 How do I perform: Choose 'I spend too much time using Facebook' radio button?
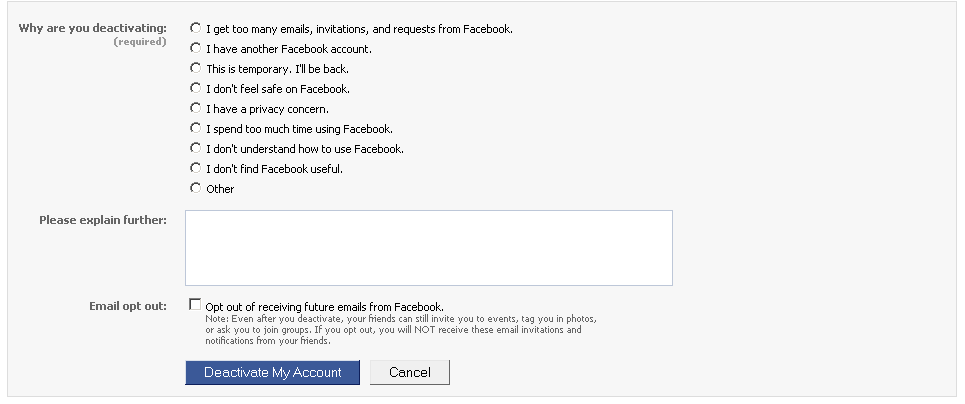(x=196, y=128)
